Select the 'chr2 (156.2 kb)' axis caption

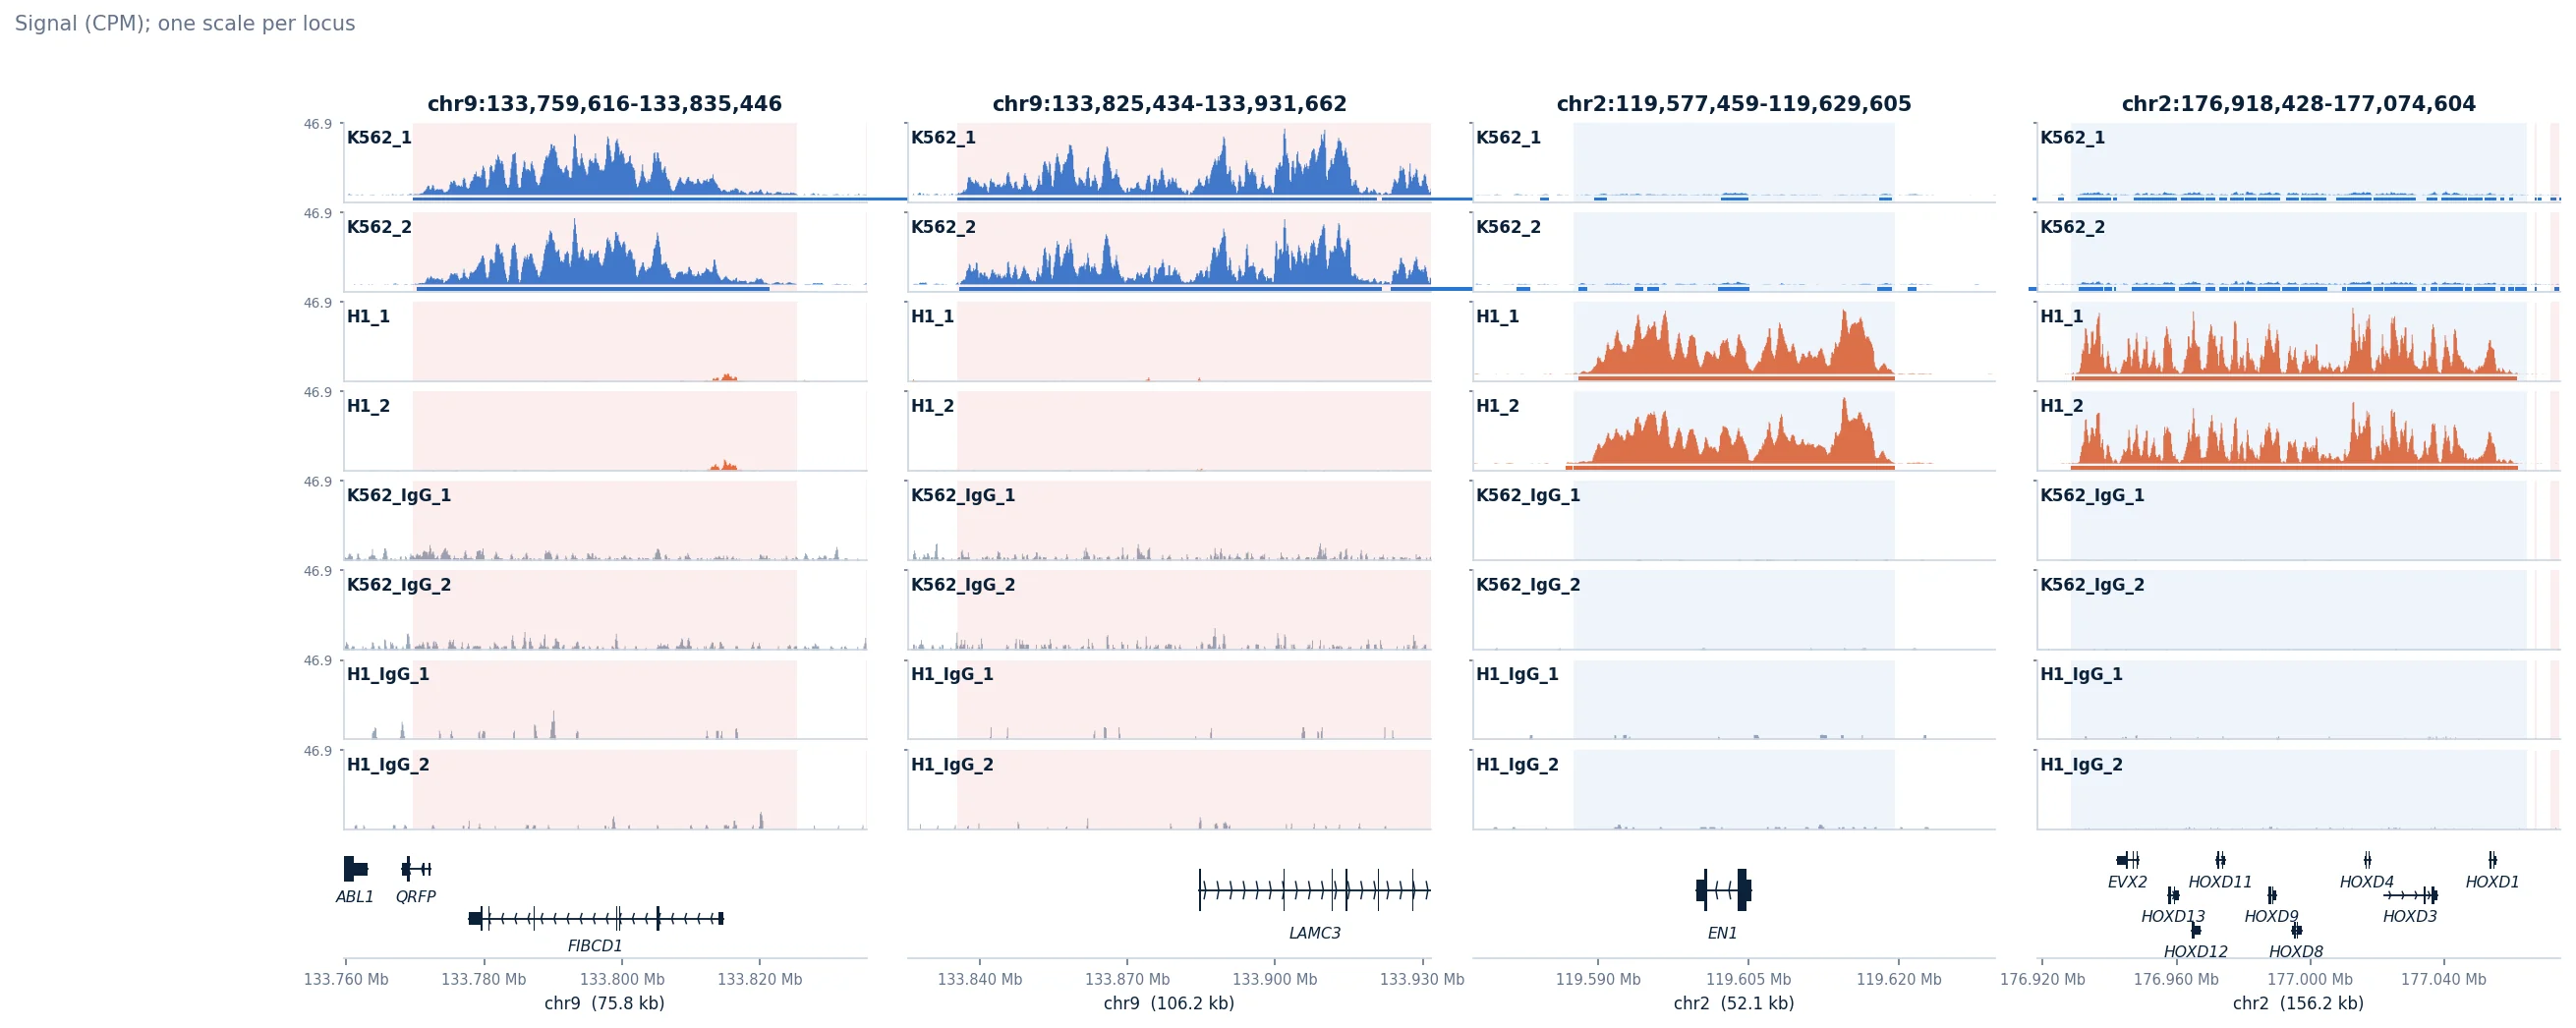2299,1003
